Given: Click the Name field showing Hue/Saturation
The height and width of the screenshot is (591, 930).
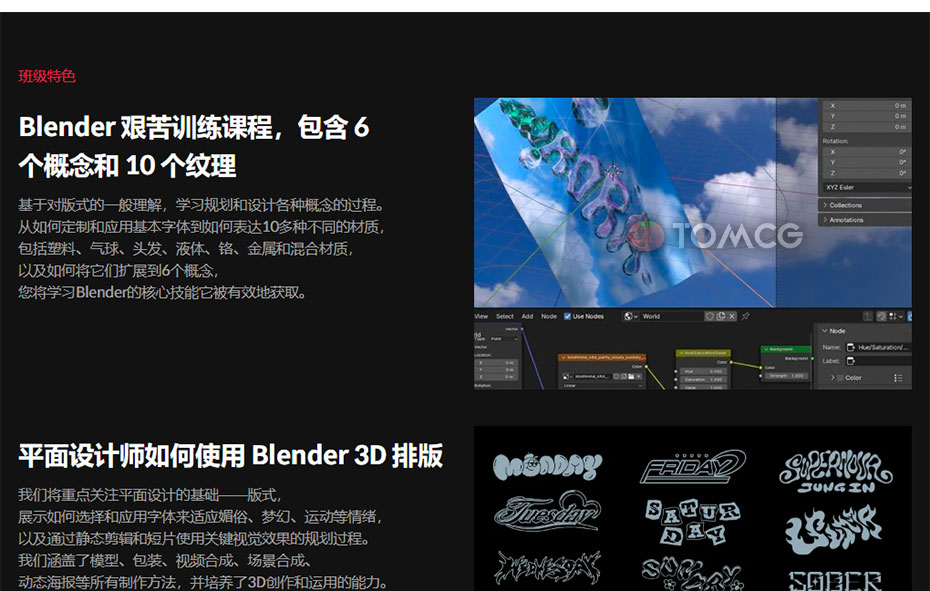Looking at the screenshot, I should (x=879, y=347).
